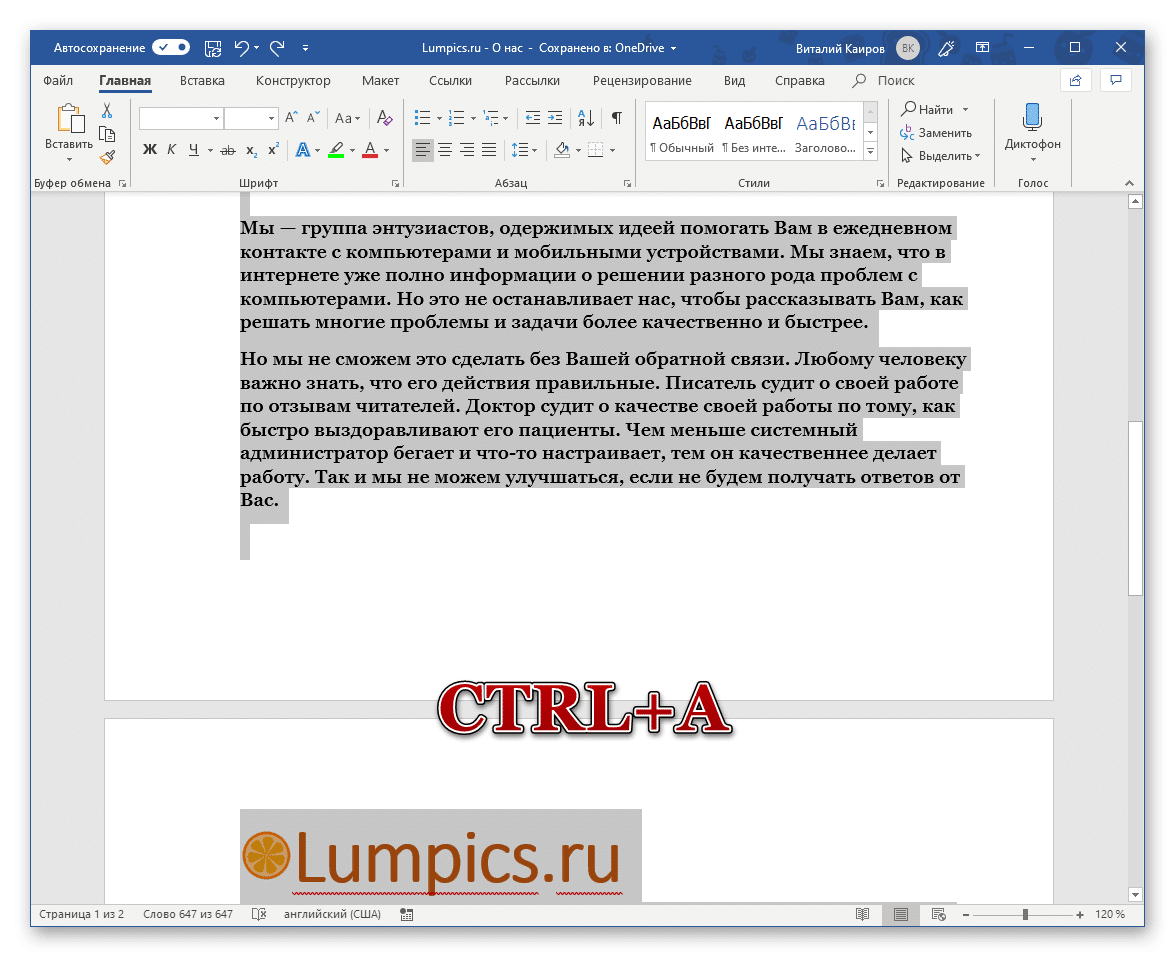Apply the red font color

pos(370,150)
